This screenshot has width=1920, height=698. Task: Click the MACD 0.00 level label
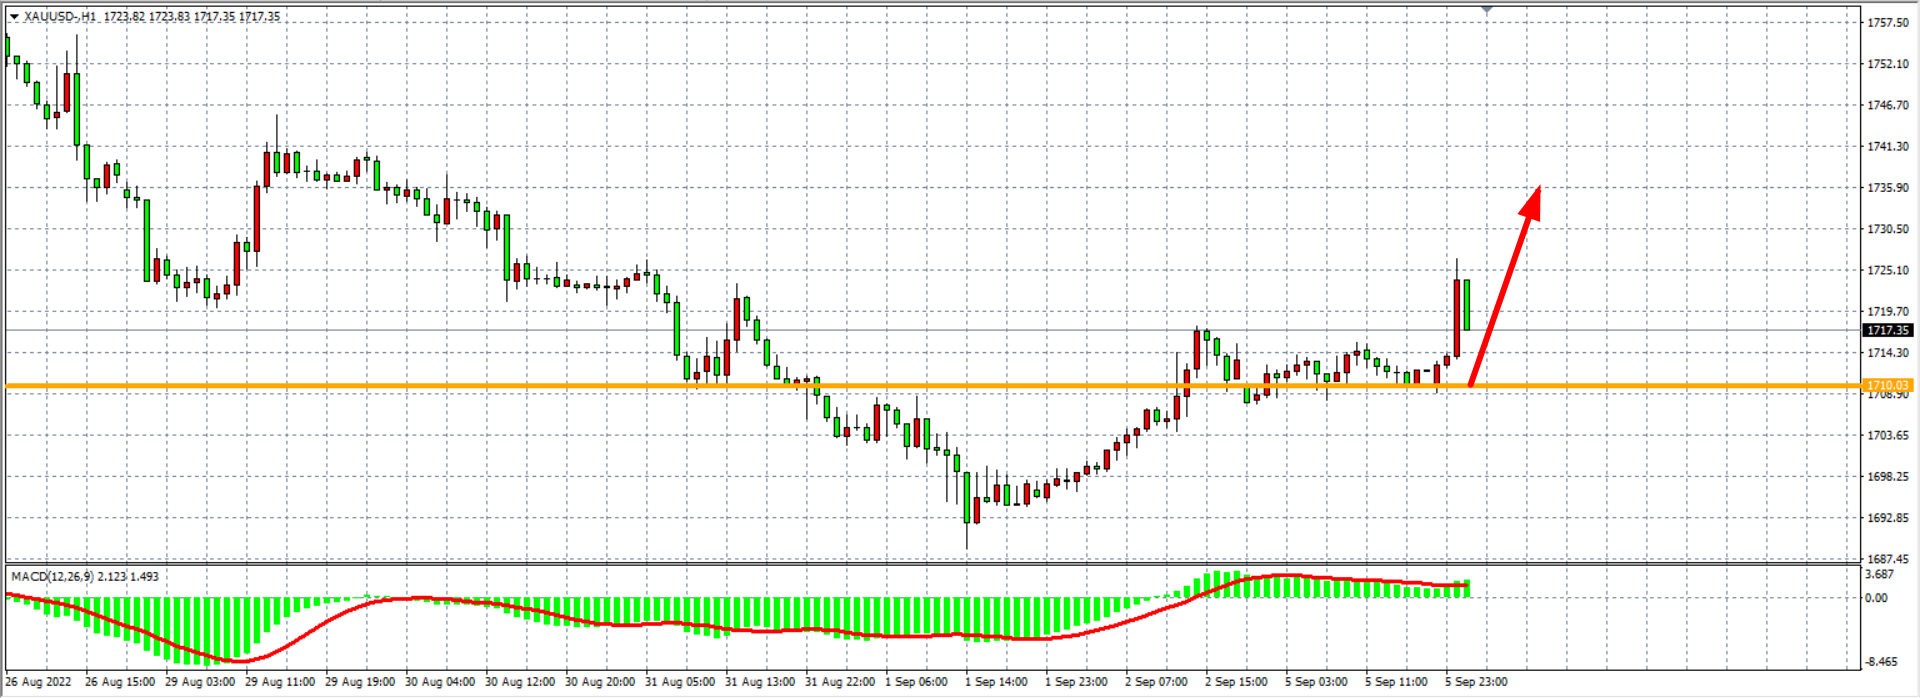(x=1876, y=598)
